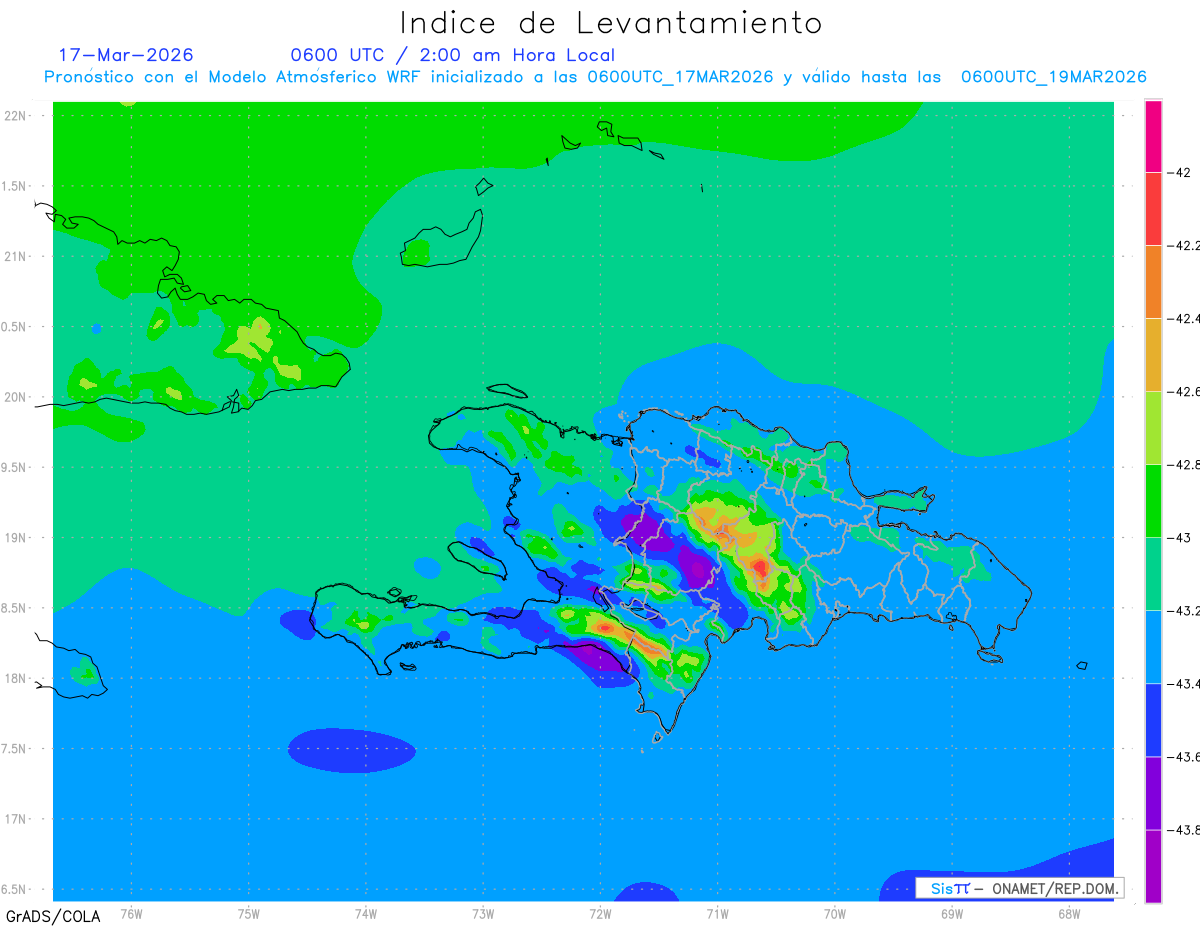
Task: Click the '-43.6' color bar label
Action: pos(1184,757)
